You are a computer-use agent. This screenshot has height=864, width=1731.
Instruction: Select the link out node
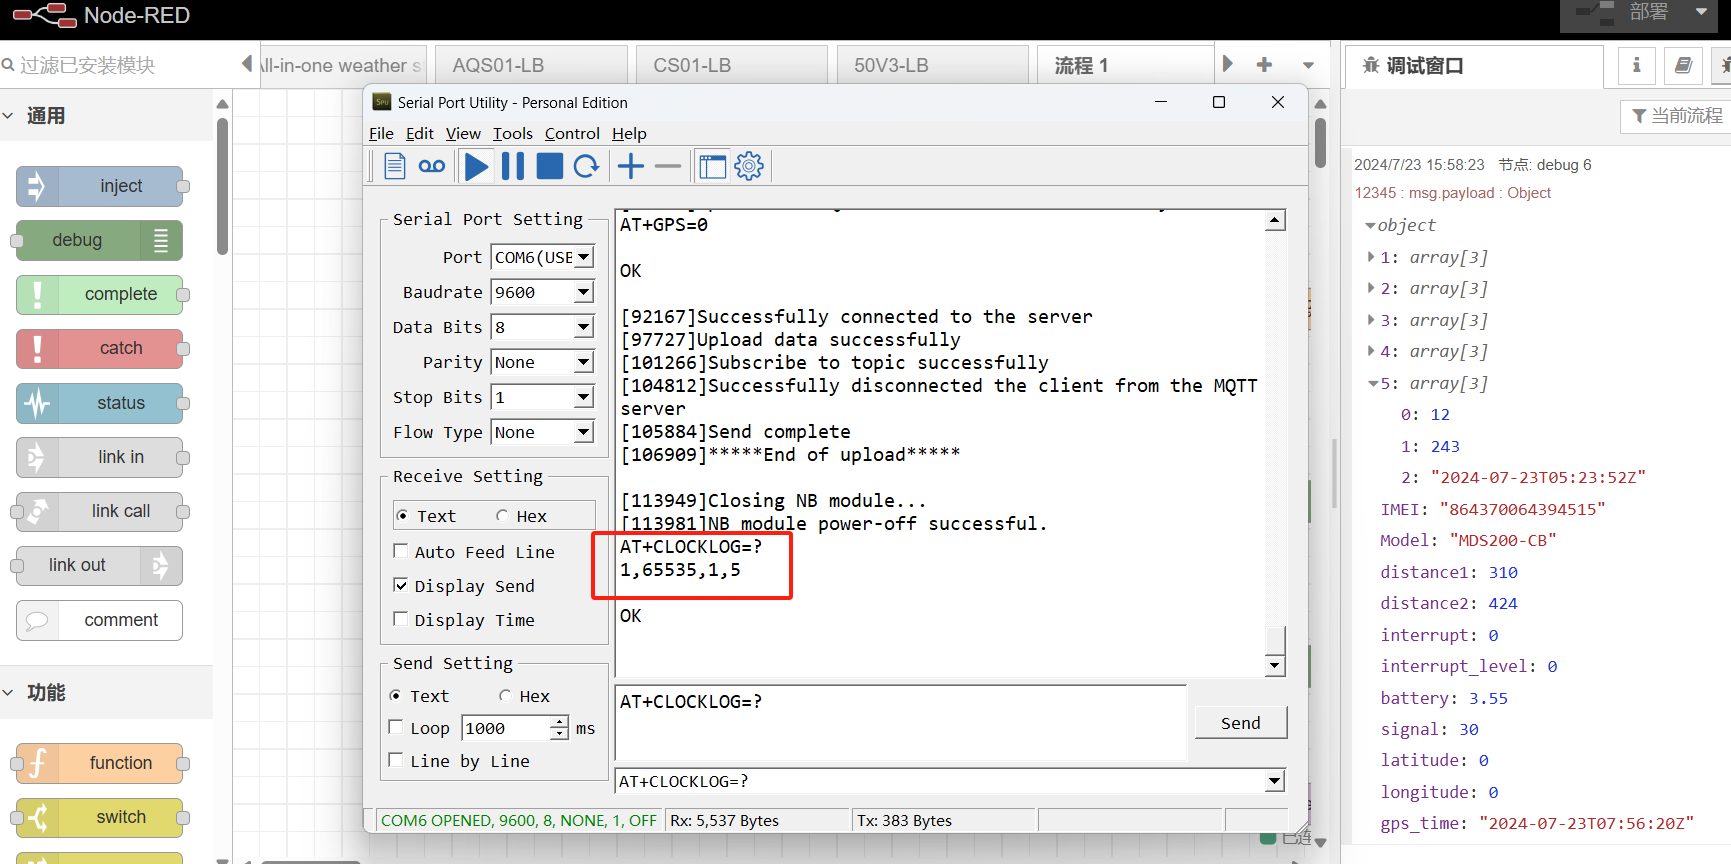point(99,565)
